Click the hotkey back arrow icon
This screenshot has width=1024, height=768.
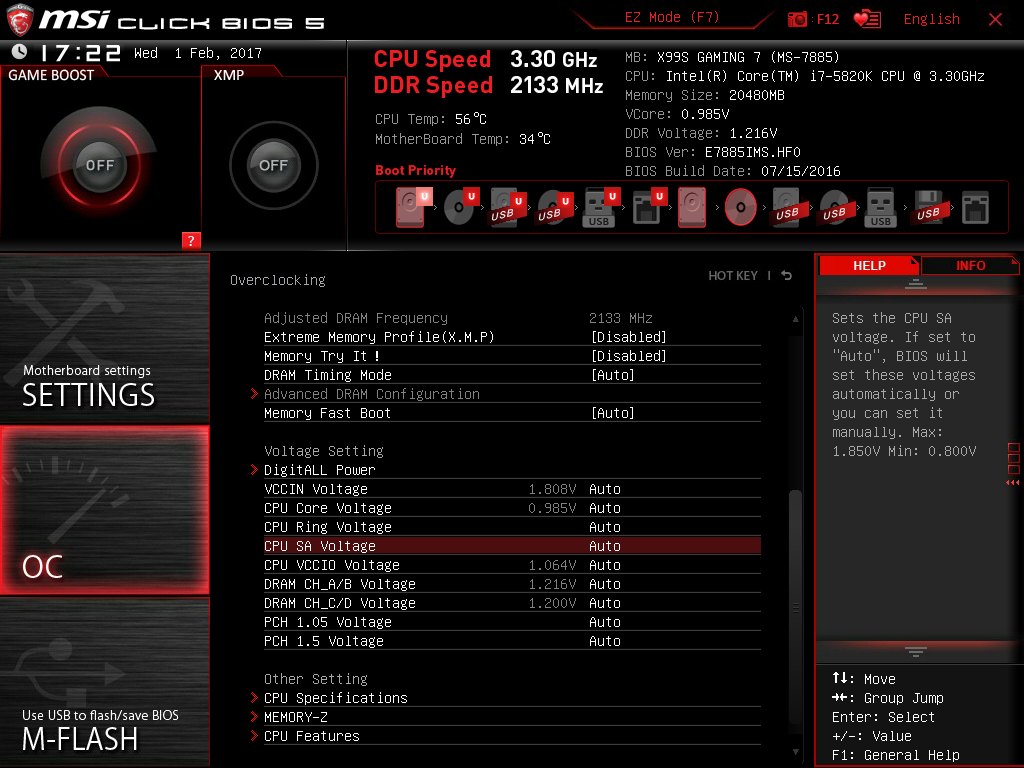pyautogui.click(x=787, y=276)
